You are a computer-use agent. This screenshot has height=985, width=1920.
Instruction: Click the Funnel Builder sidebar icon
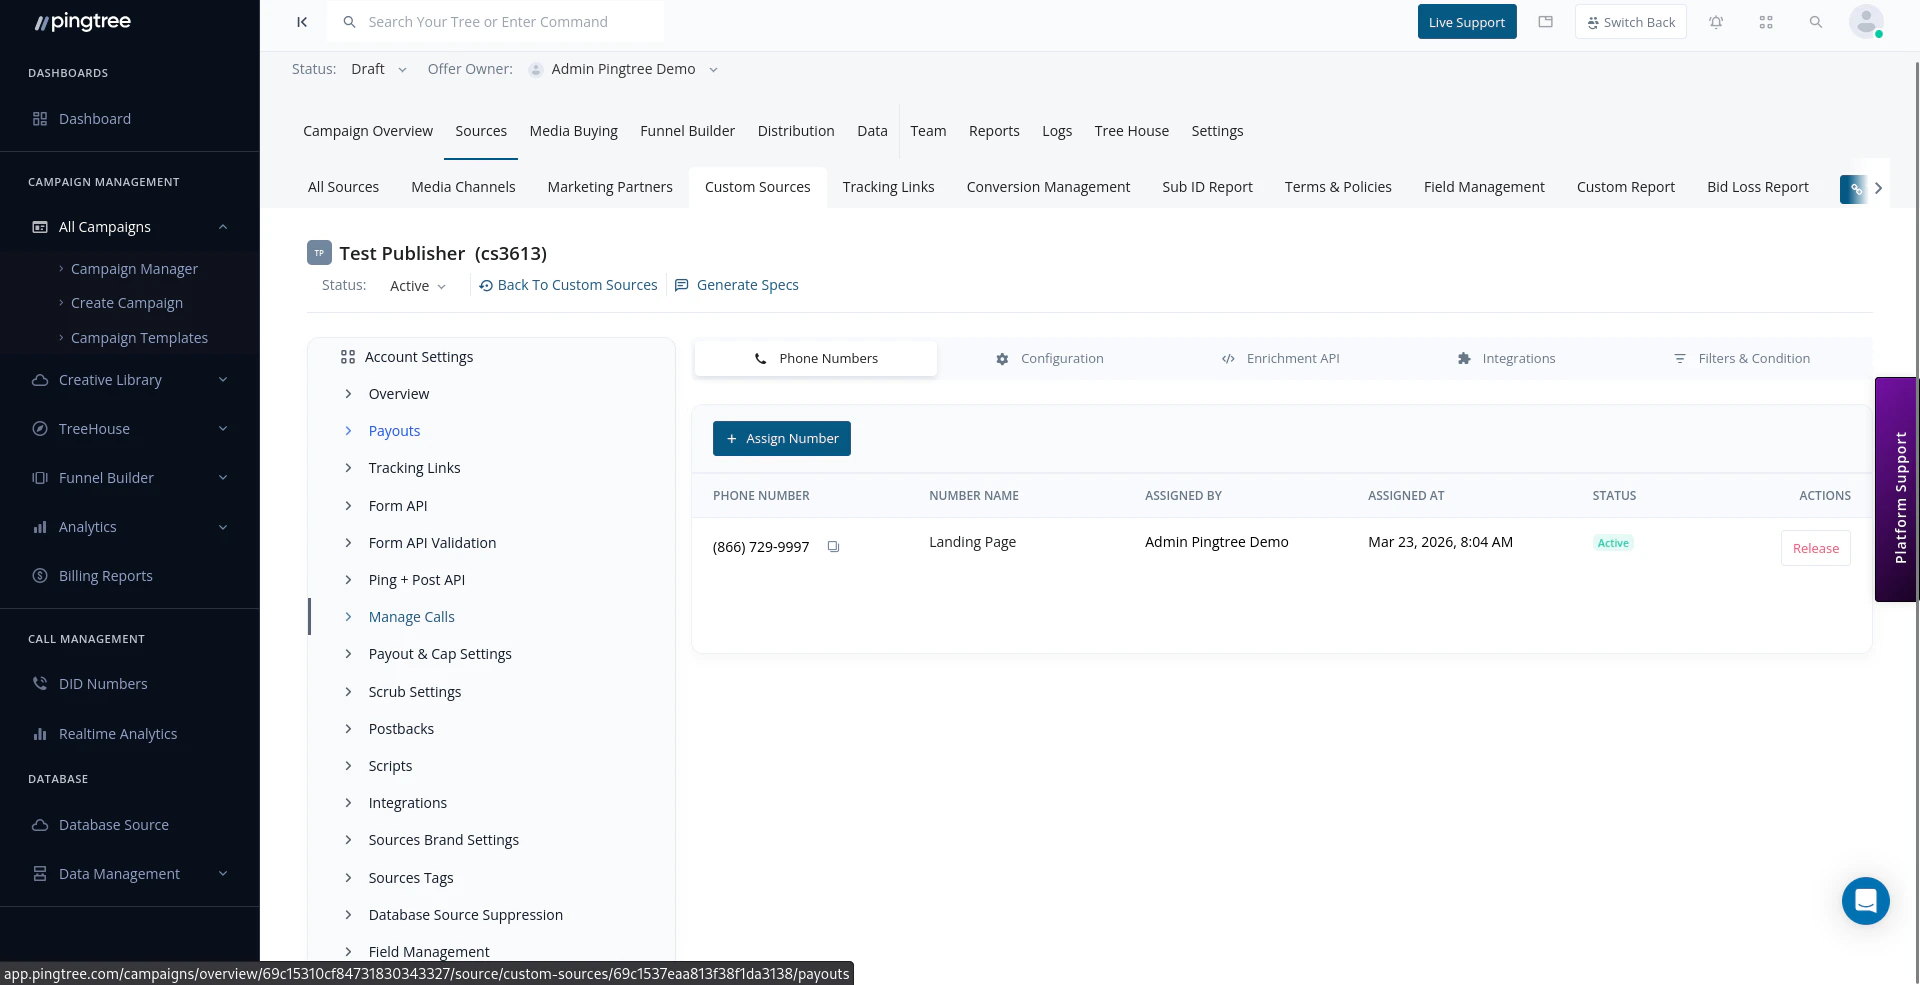pos(40,478)
